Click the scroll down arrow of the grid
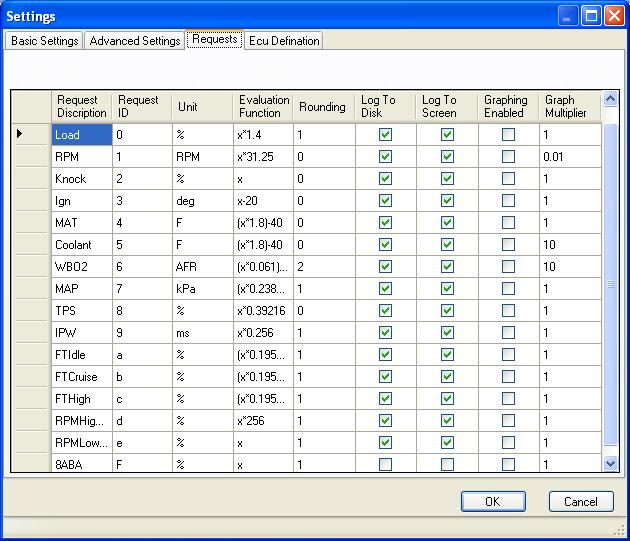The height and width of the screenshot is (541, 630). [x=610, y=463]
